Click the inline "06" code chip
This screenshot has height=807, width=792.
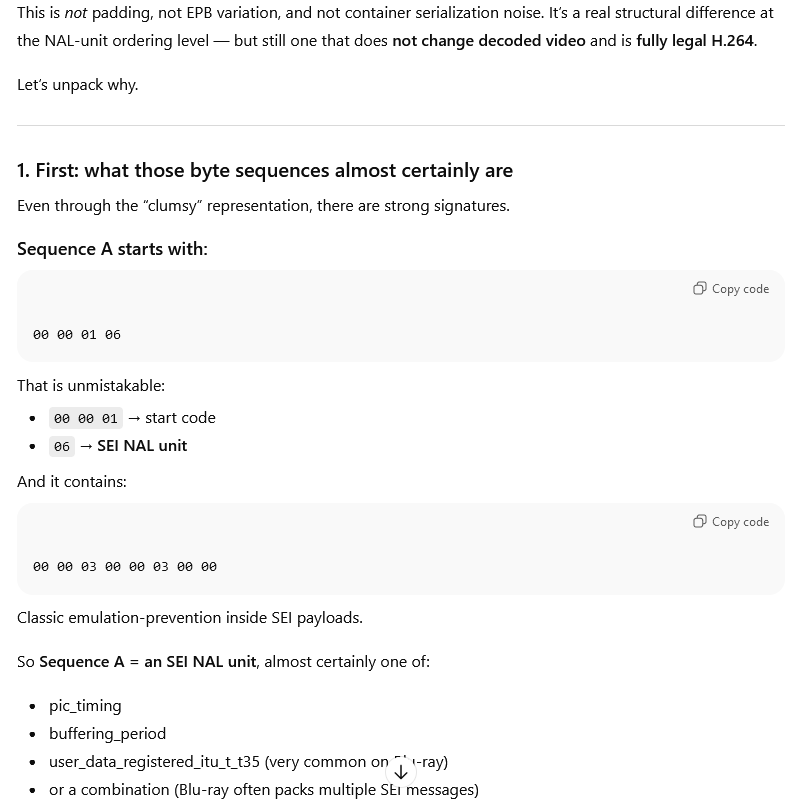pos(62,446)
